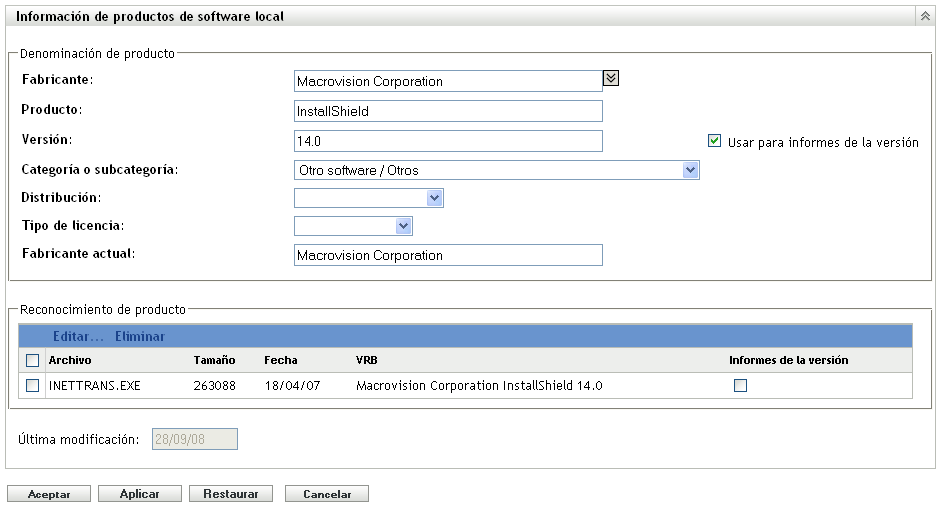Click the Restaurar button
This screenshot has width=942, height=510.
click(x=231, y=494)
